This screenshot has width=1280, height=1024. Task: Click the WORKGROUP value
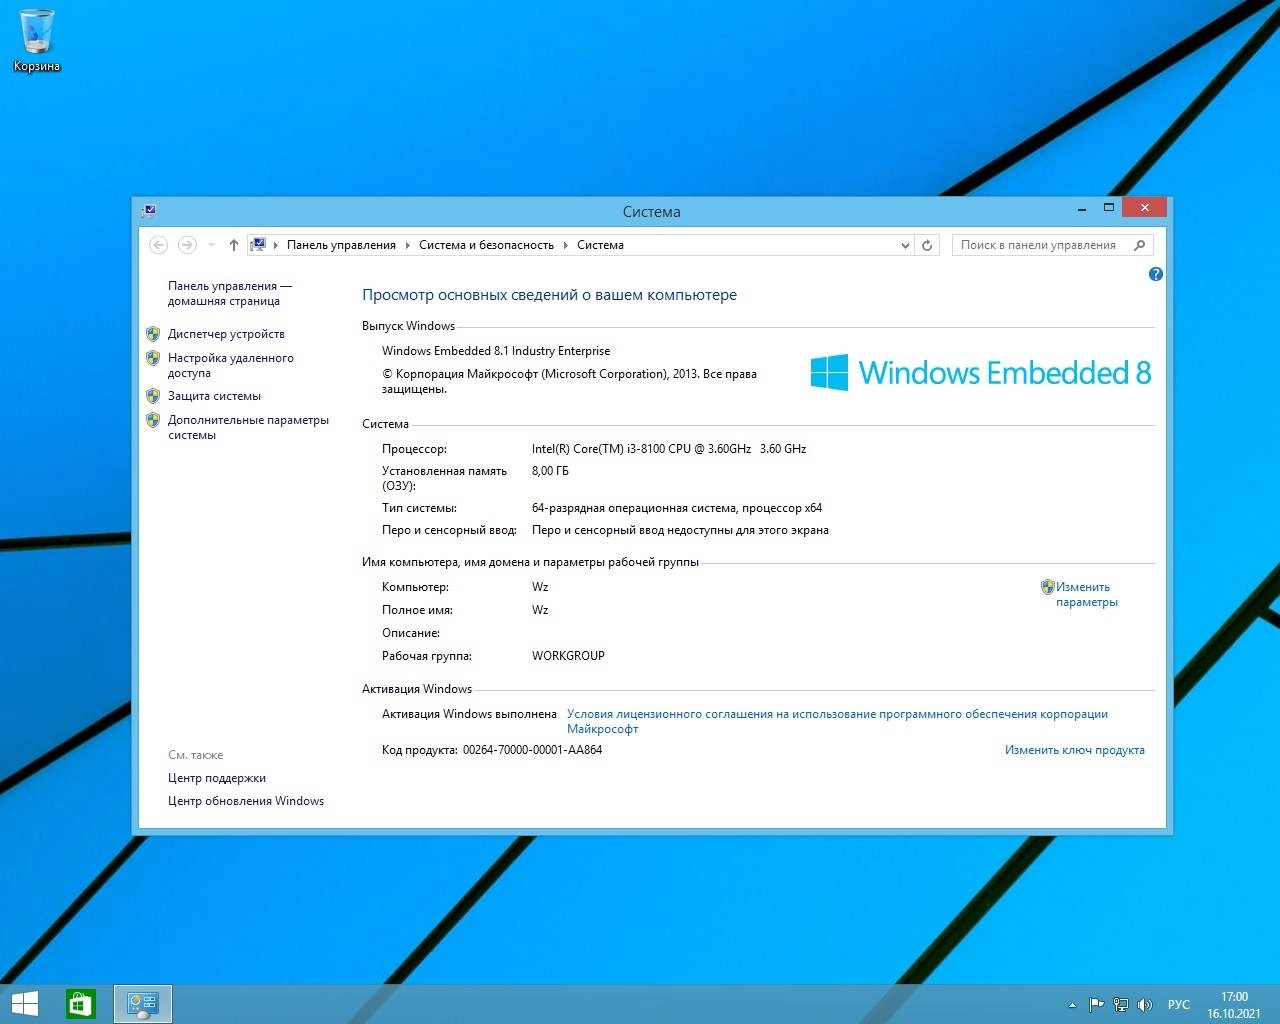[568, 656]
